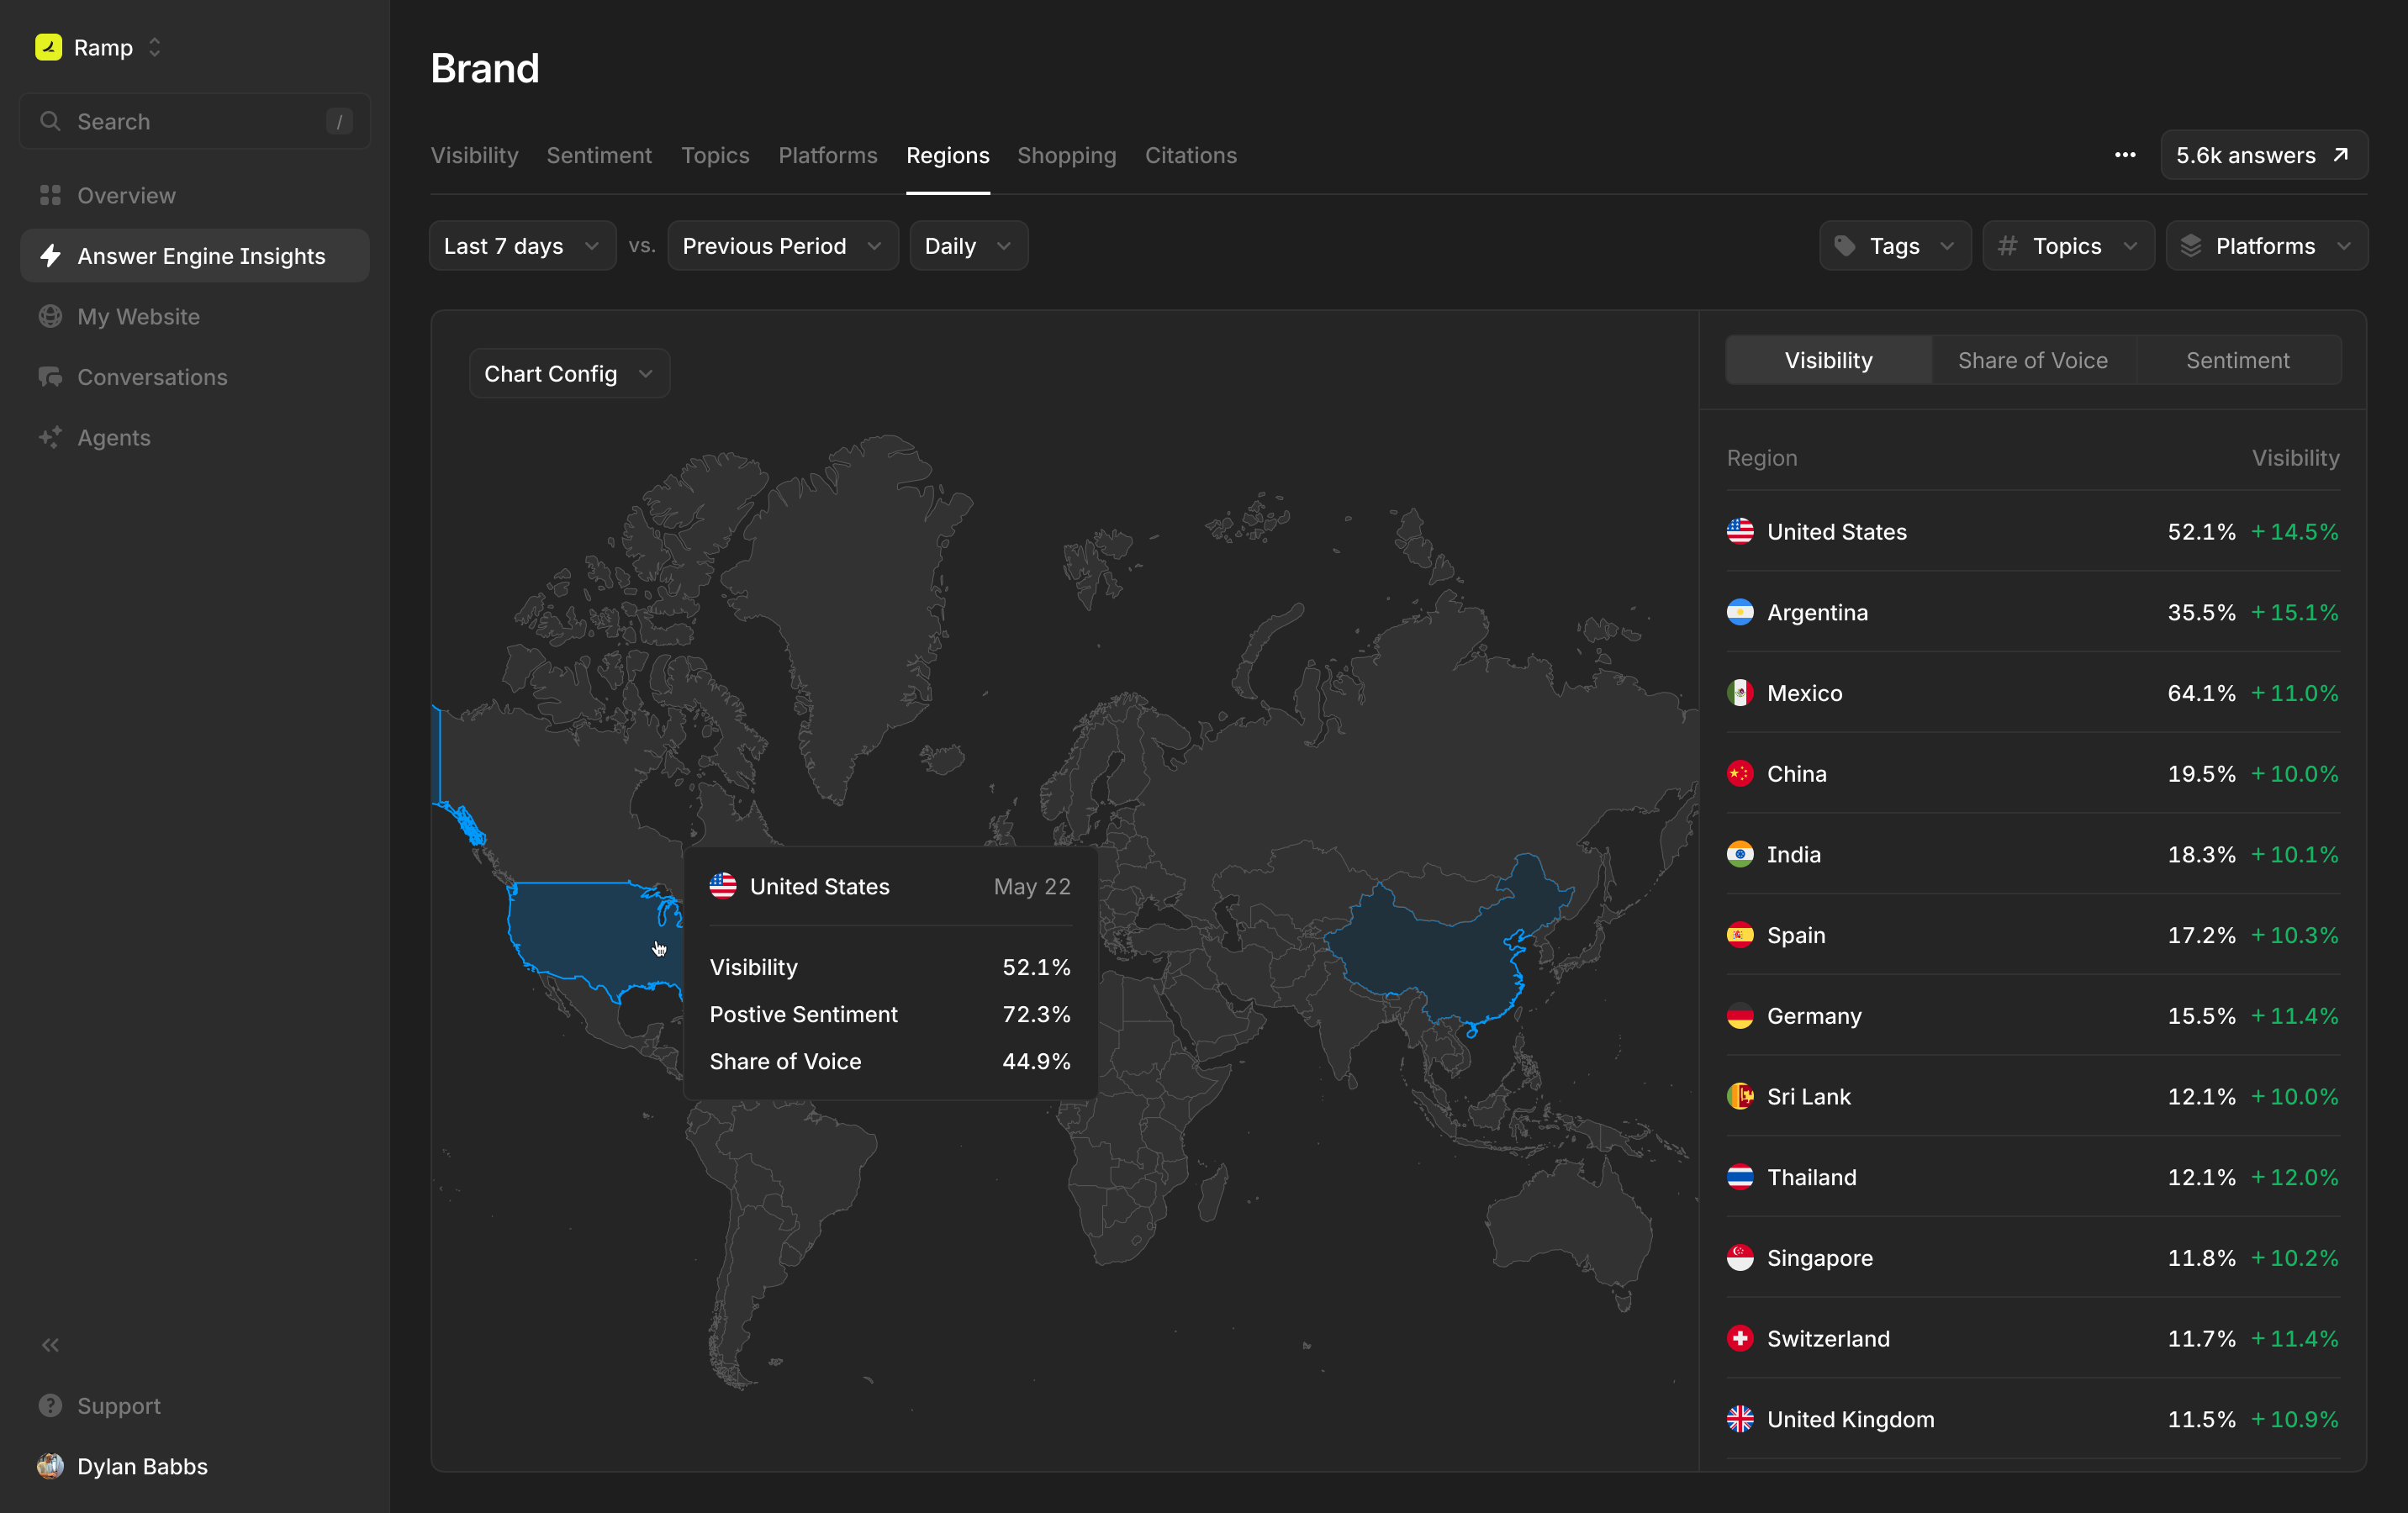Click the Agents sparkle icon
2408x1513 pixels.
point(50,437)
